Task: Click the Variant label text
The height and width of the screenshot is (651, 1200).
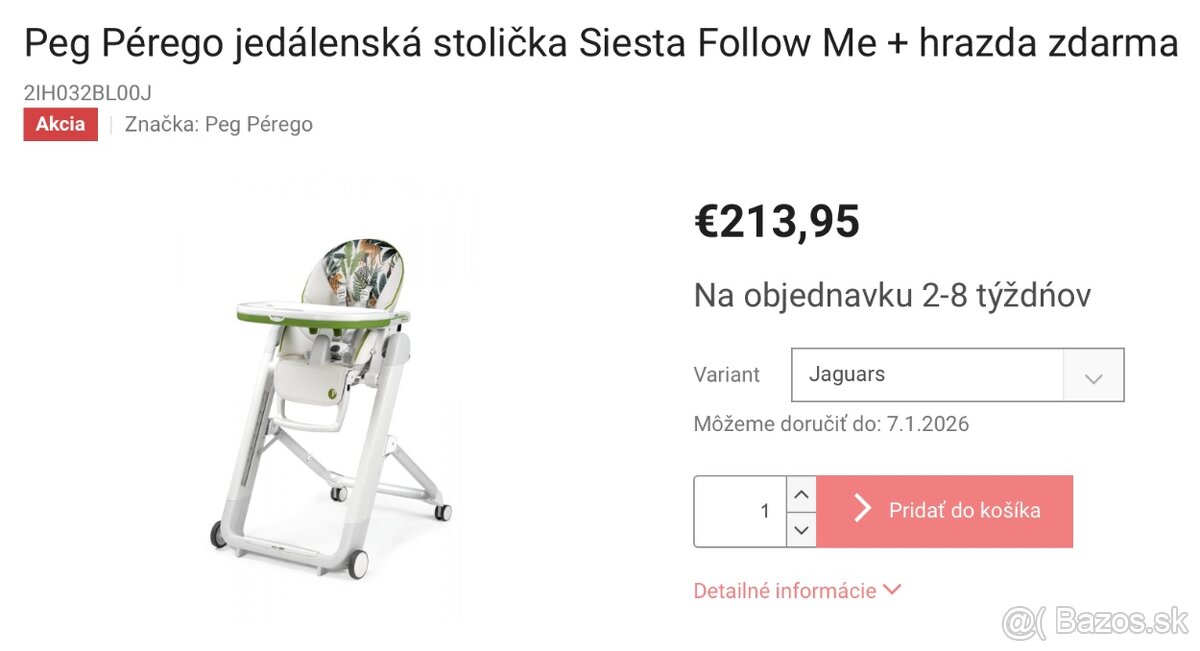Action: tap(727, 375)
